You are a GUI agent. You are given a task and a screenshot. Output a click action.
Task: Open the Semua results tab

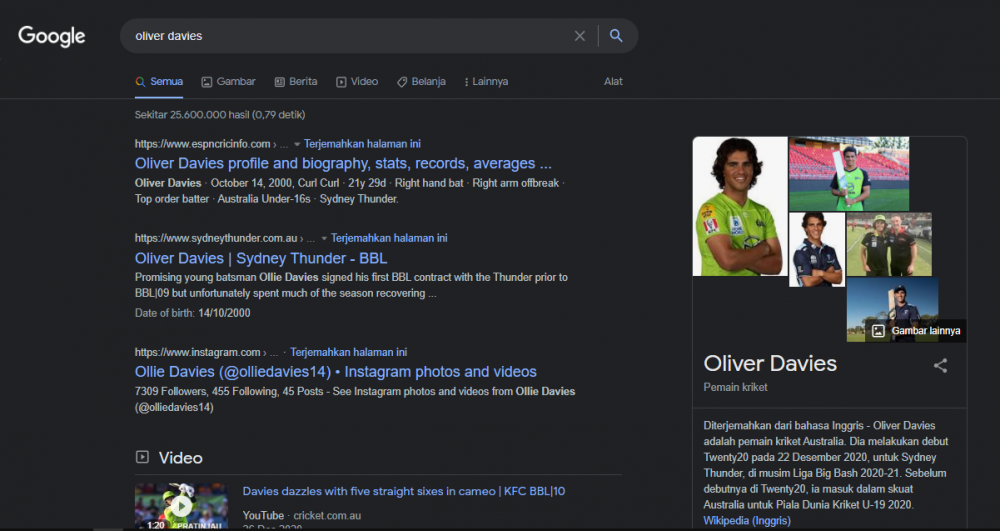[x=159, y=82]
